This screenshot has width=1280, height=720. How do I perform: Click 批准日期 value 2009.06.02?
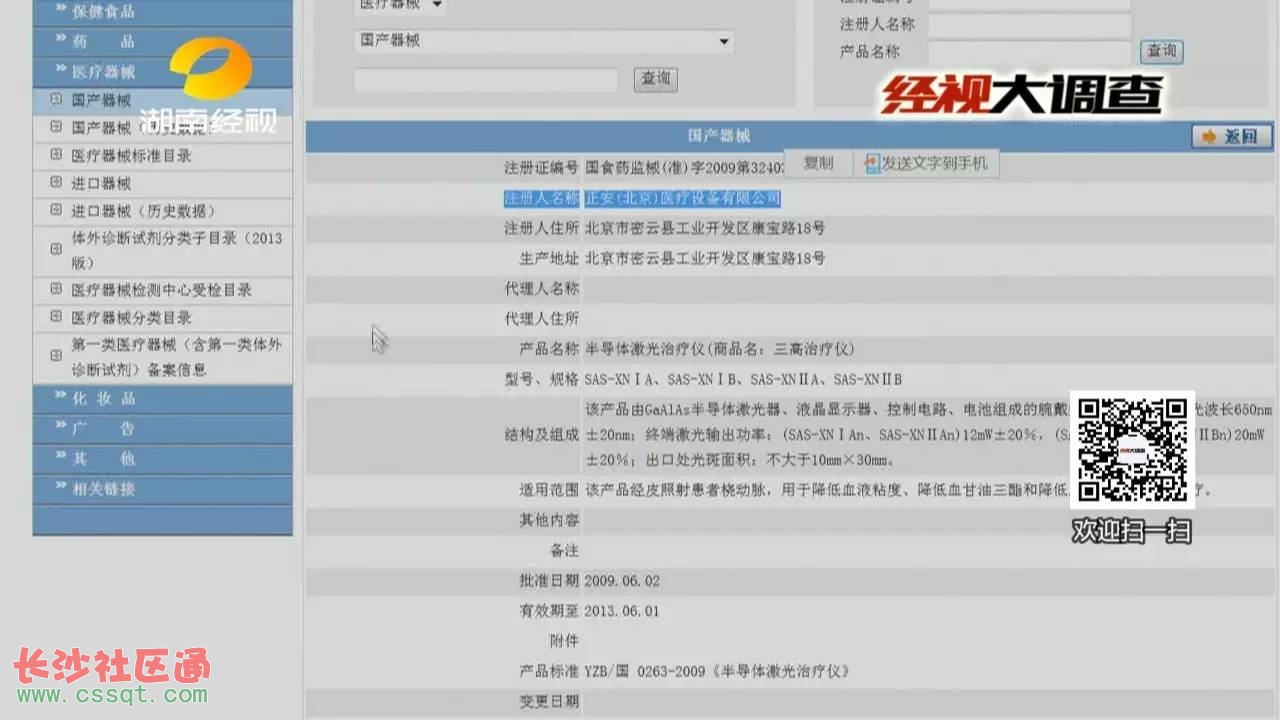pos(622,581)
